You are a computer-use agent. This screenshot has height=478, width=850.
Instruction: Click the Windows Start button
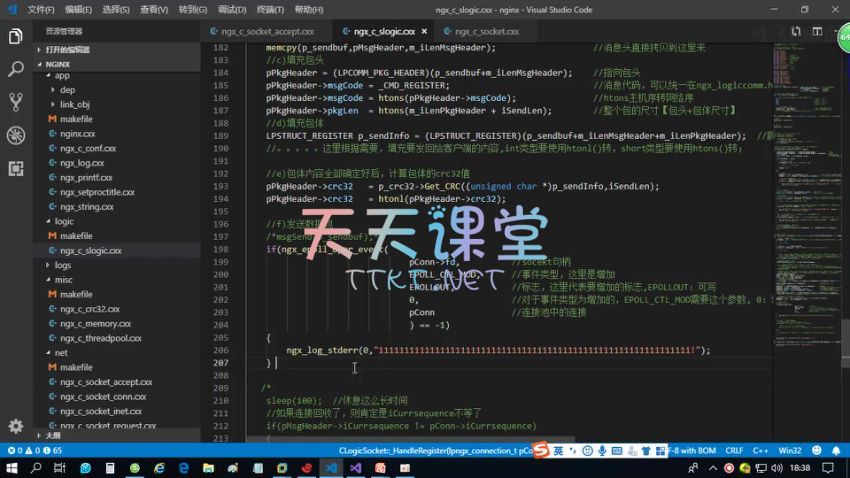12,468
